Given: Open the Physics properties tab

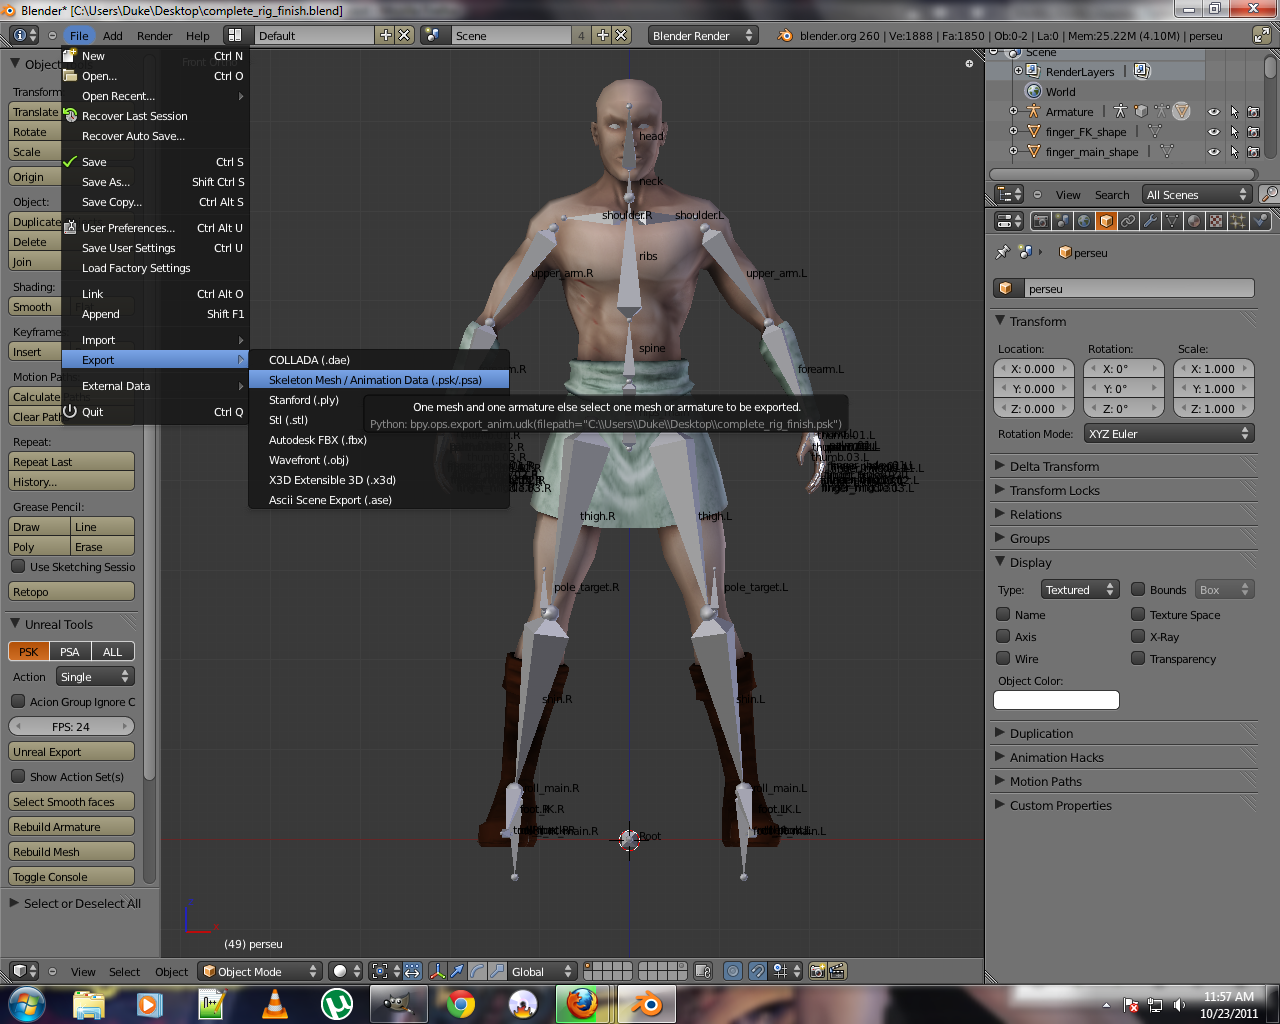Looking at the screenshot, I should tap(1260, 221).
